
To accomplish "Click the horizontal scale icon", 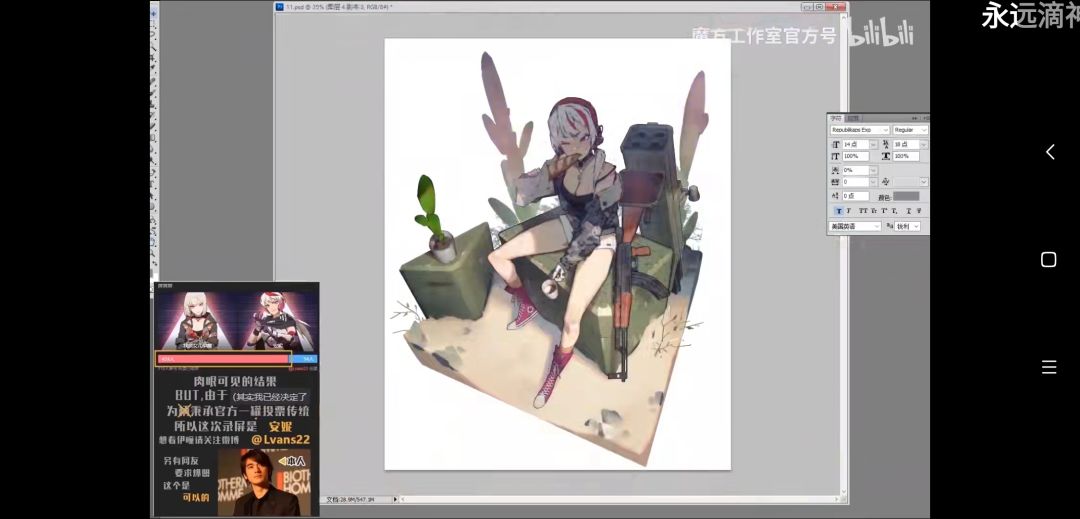I will tap(886, 156).
